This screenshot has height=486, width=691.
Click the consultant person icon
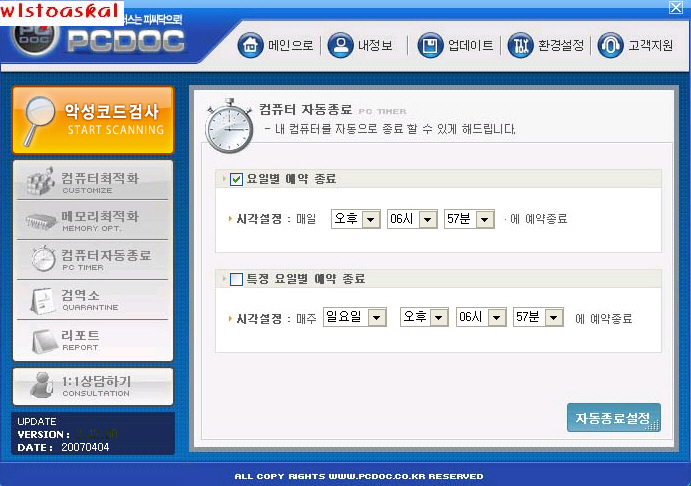coord(43,385)
